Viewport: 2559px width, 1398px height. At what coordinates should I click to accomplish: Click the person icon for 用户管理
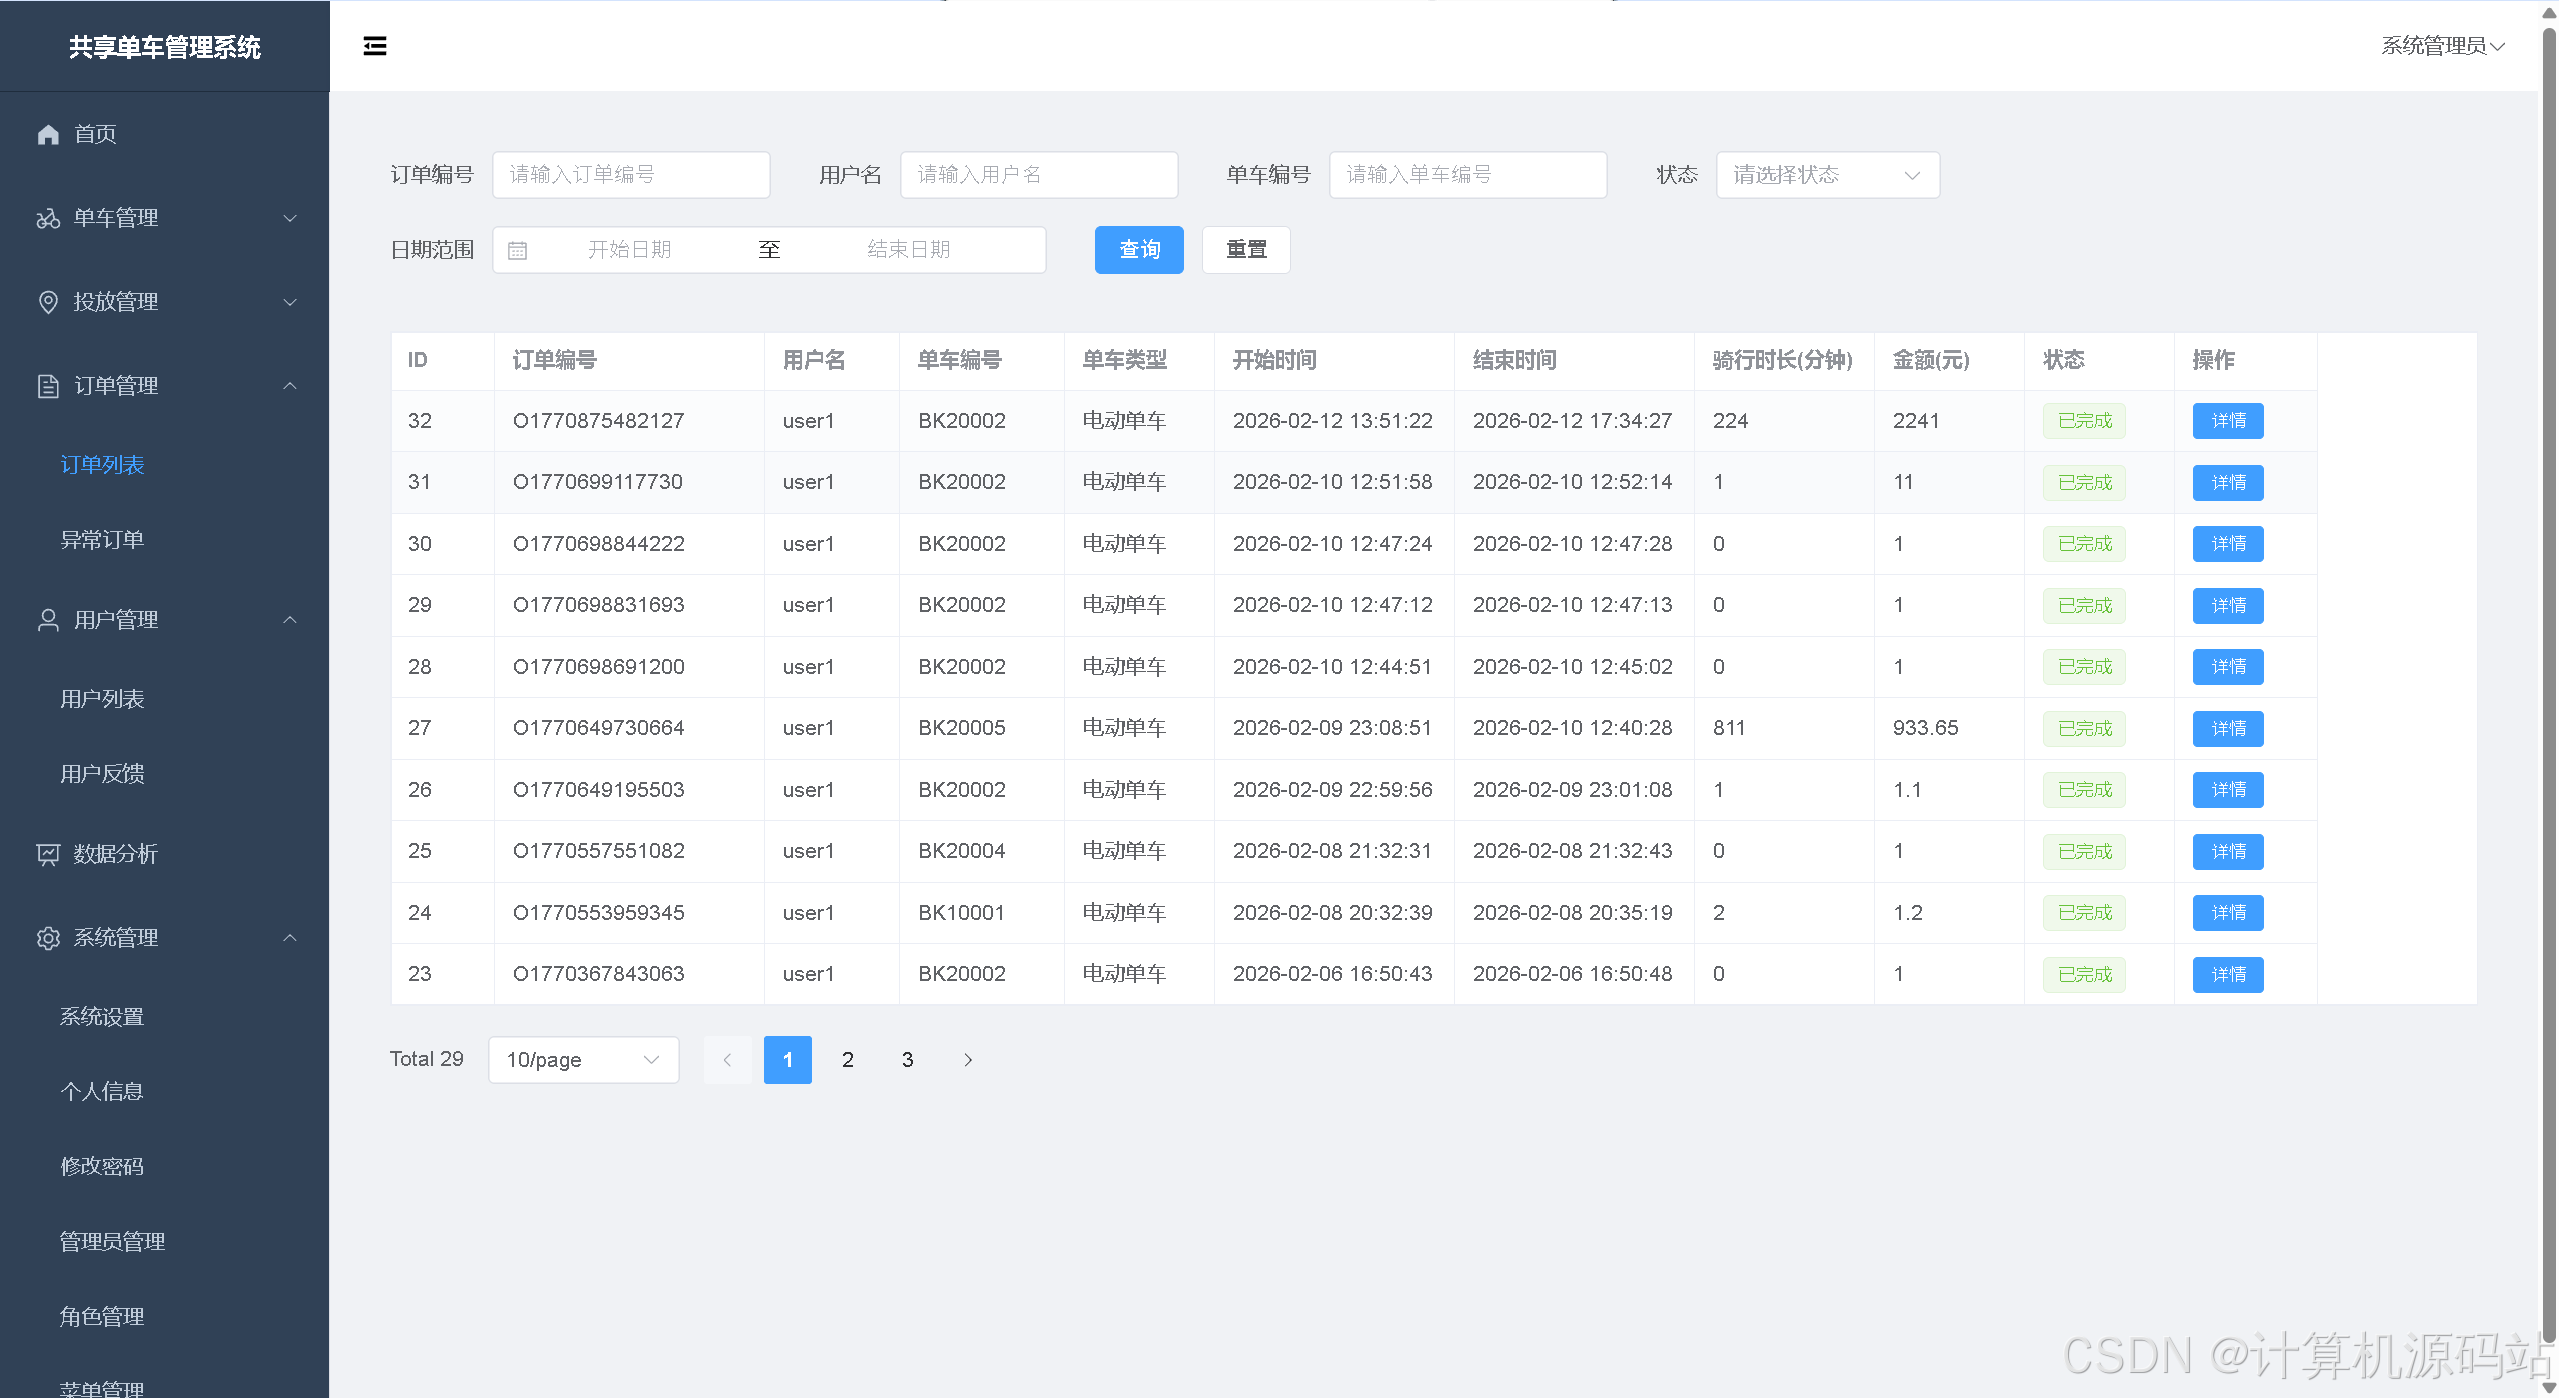48,620
